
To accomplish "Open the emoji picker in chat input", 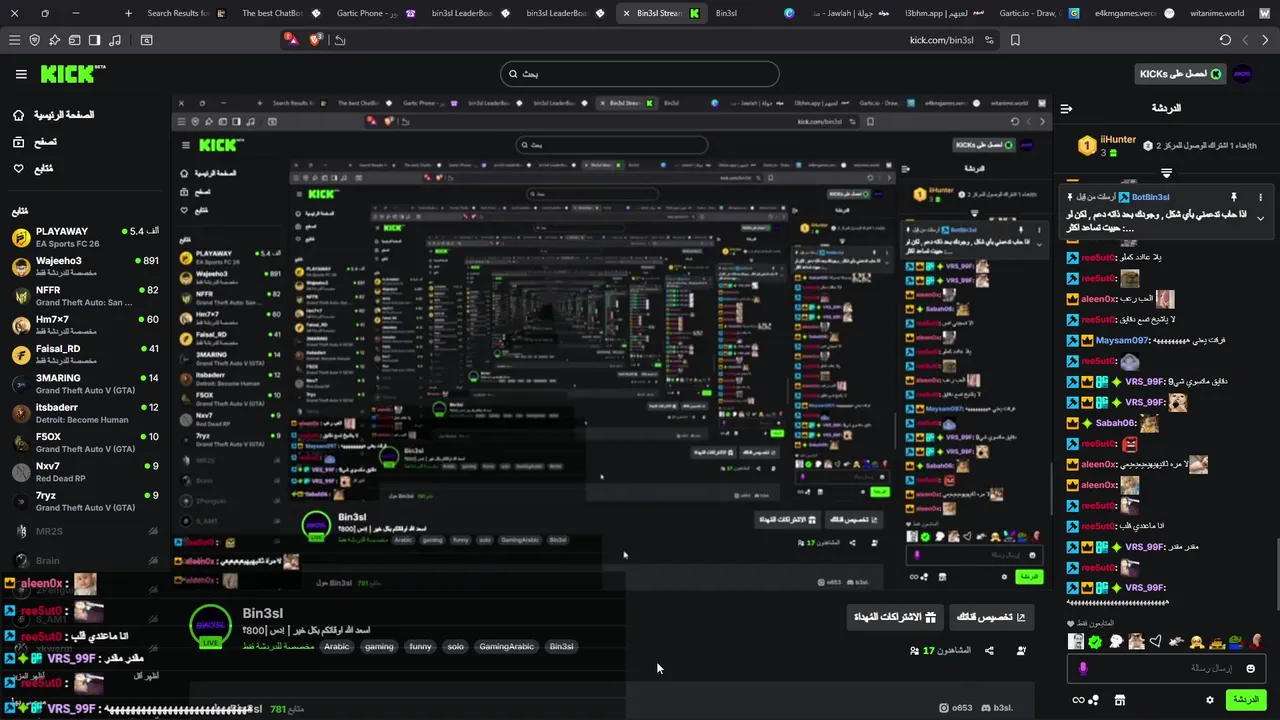I will pyautogui.click(x=1251, y=668).
